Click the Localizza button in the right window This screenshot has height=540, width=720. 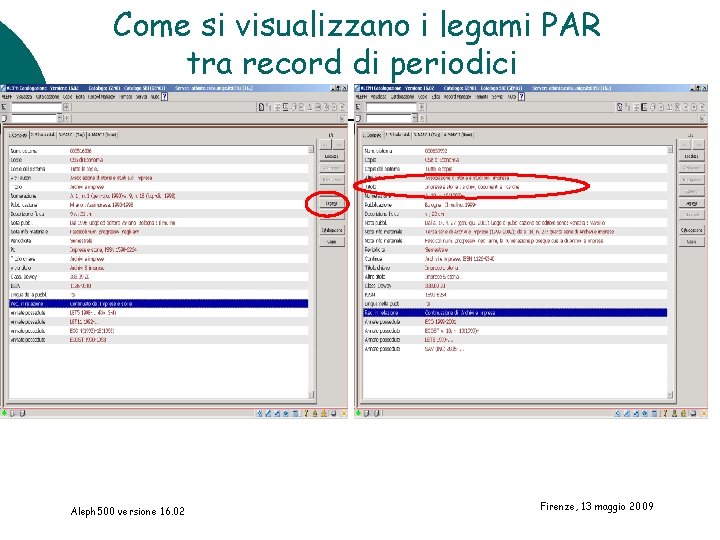click(x=692, y=156)
